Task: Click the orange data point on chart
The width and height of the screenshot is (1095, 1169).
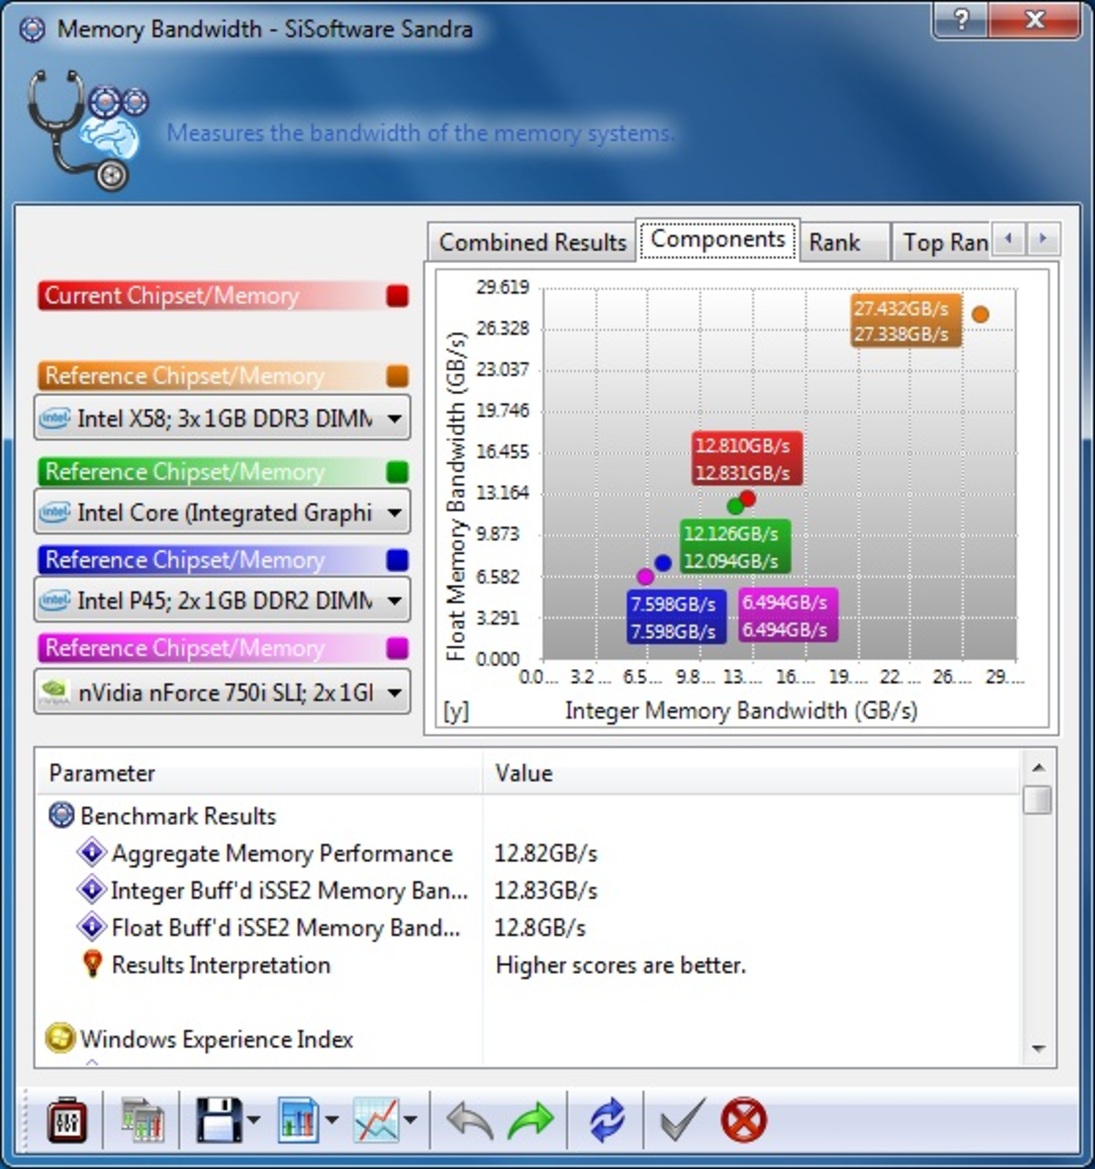Action: coord(980,315)
